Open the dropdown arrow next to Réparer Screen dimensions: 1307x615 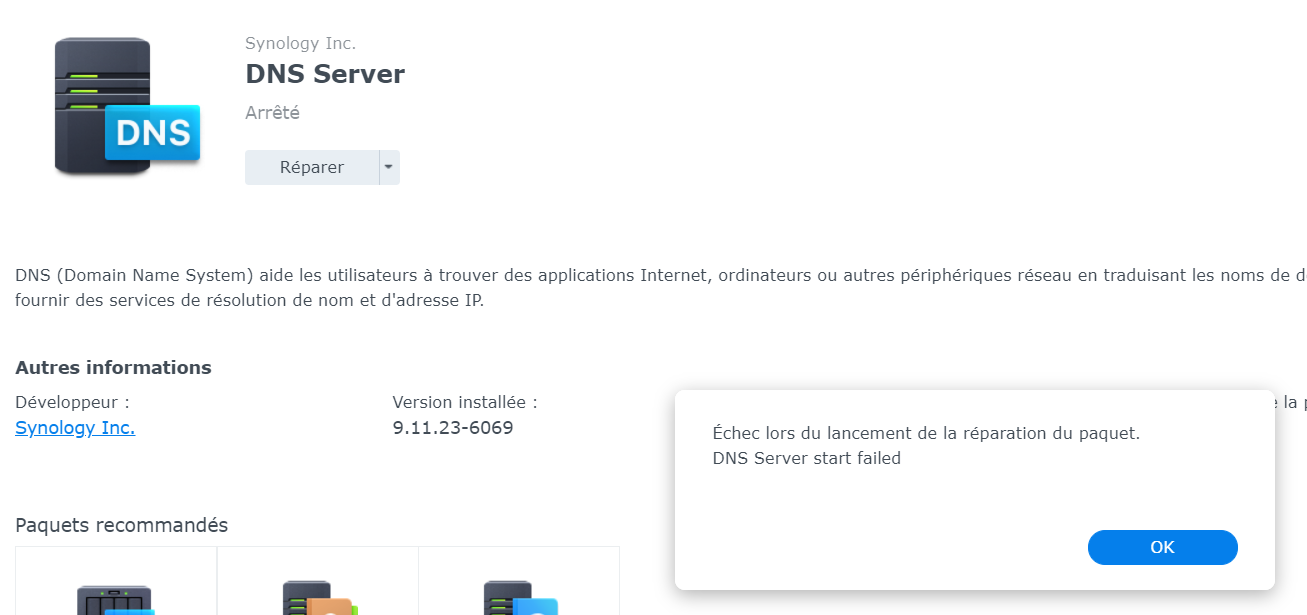coord(389,167)
